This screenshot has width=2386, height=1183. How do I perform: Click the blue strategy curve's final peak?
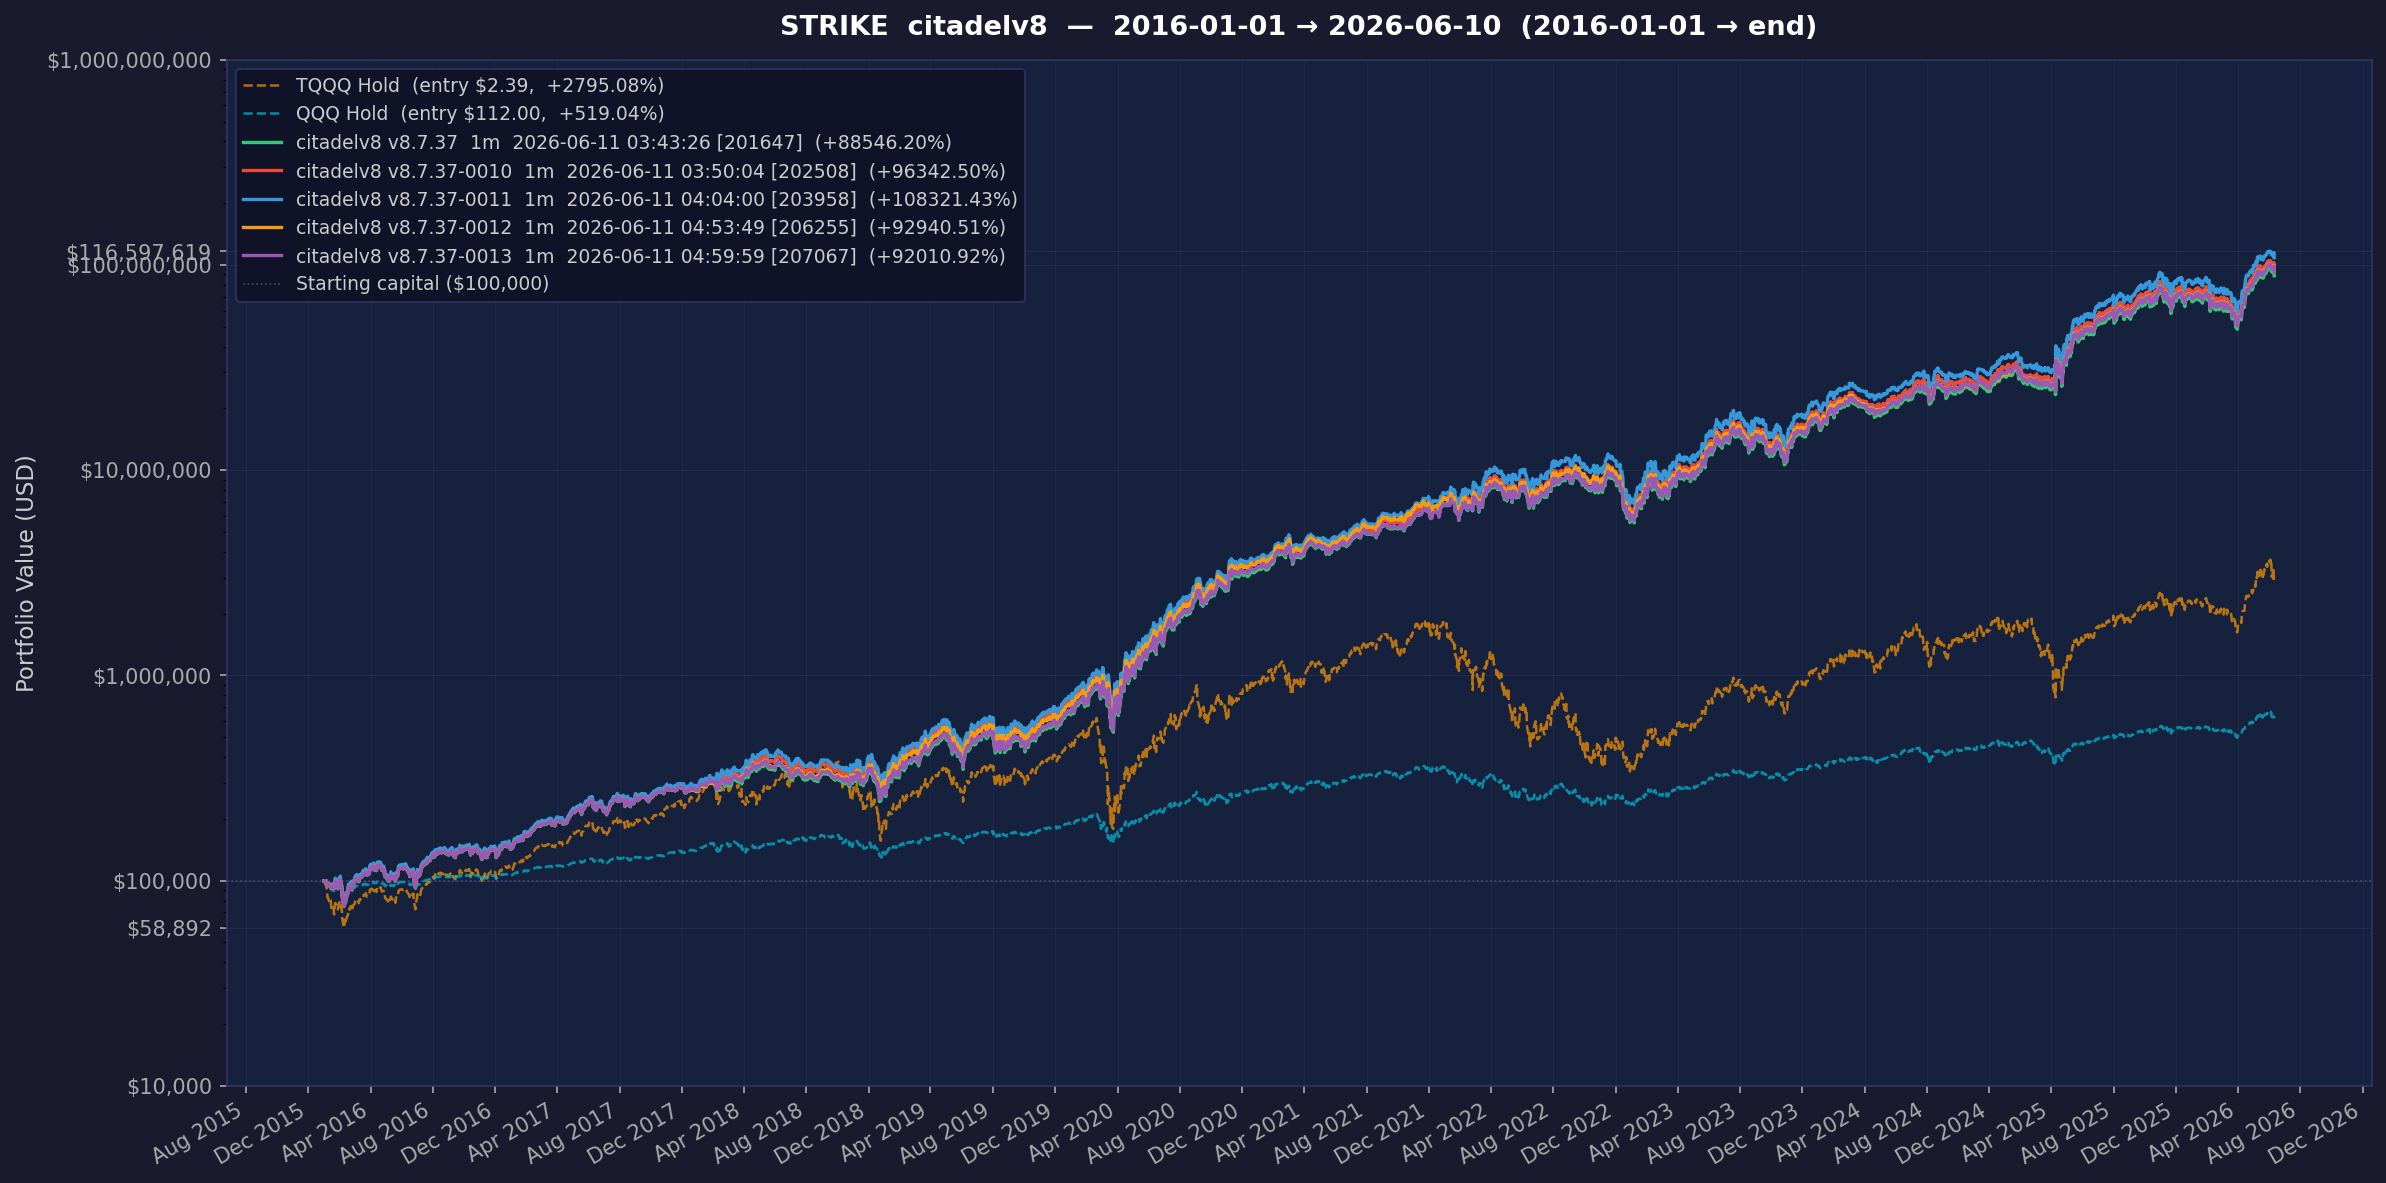(2270, 251)
